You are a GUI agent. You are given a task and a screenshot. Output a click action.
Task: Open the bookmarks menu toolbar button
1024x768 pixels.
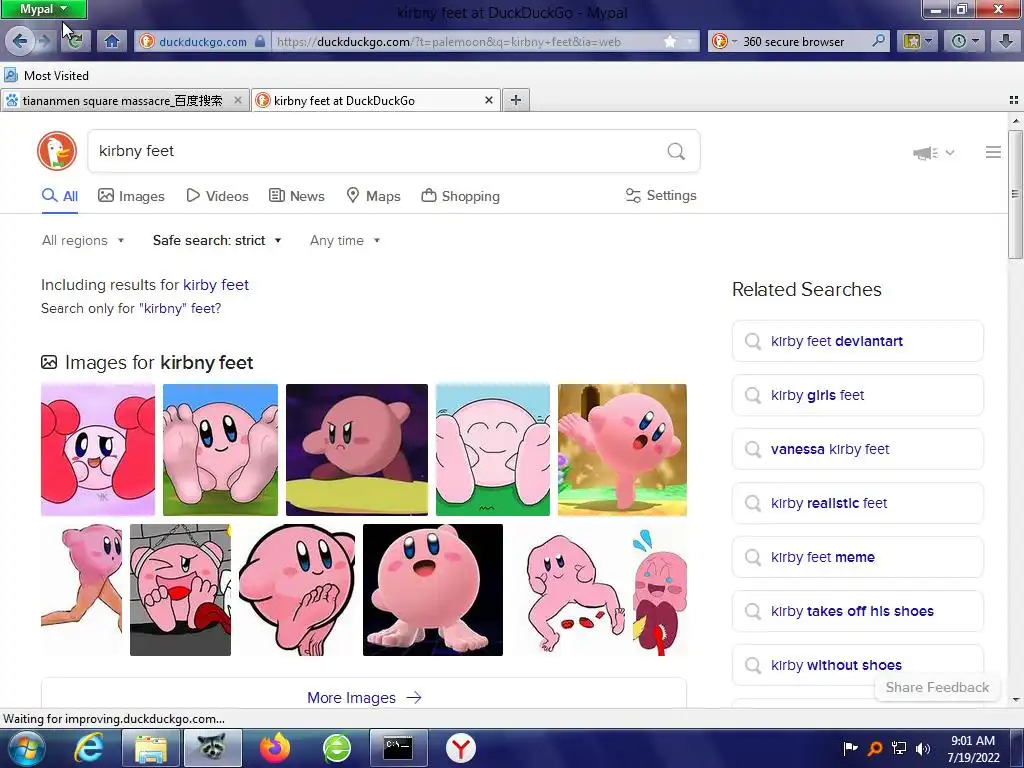[x=918, y=42]
